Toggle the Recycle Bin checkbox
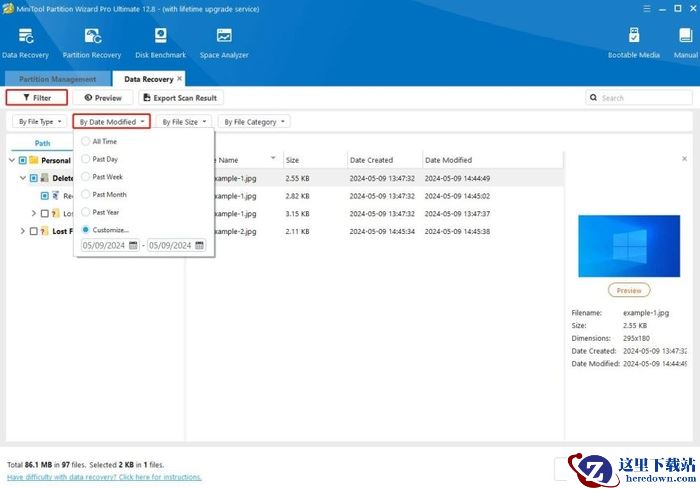The image size is (700, 489). (45, 196)
